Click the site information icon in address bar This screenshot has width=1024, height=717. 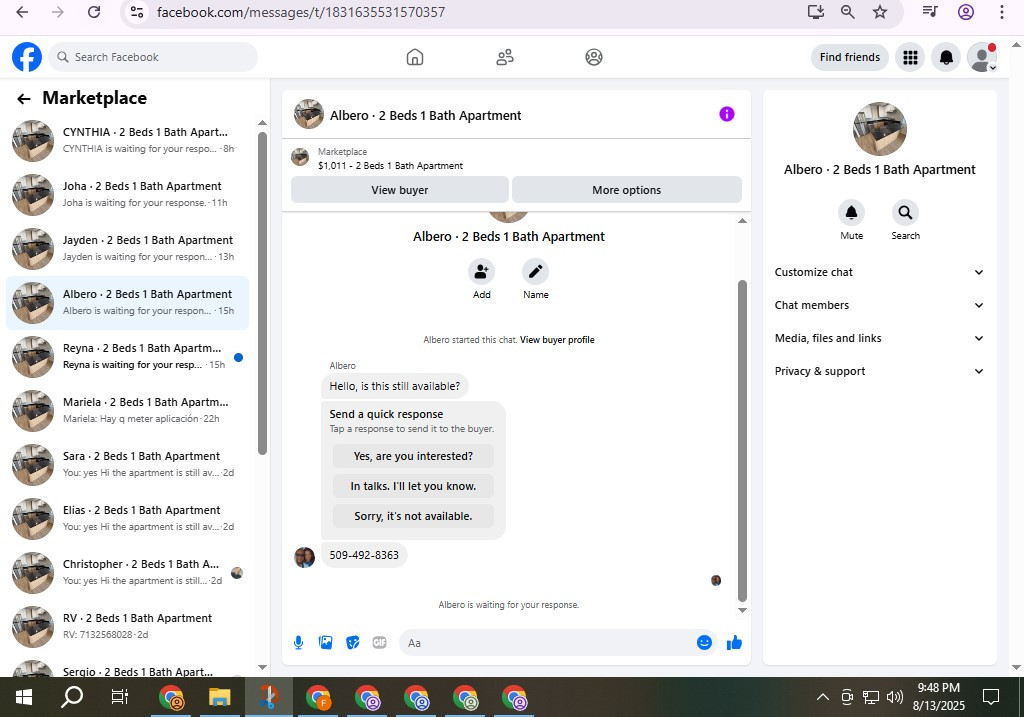point(136,12)
